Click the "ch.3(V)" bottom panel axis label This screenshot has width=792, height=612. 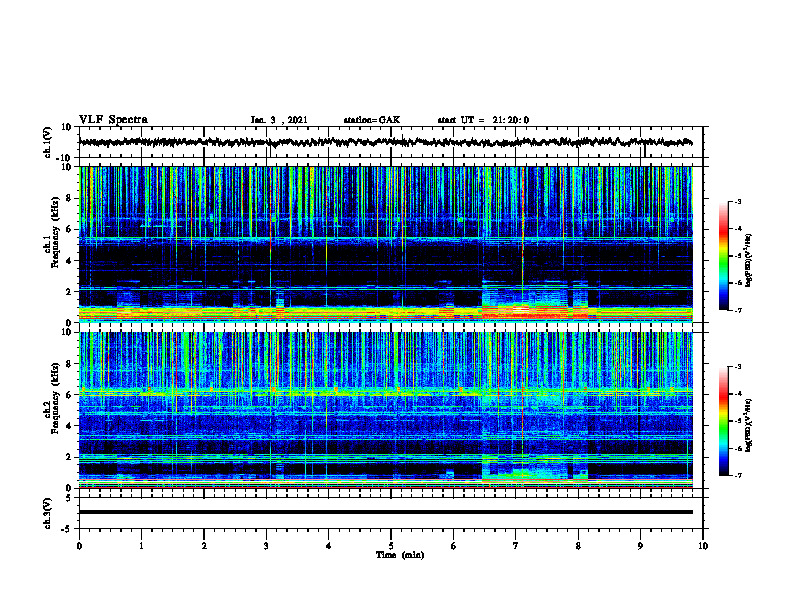47,513
